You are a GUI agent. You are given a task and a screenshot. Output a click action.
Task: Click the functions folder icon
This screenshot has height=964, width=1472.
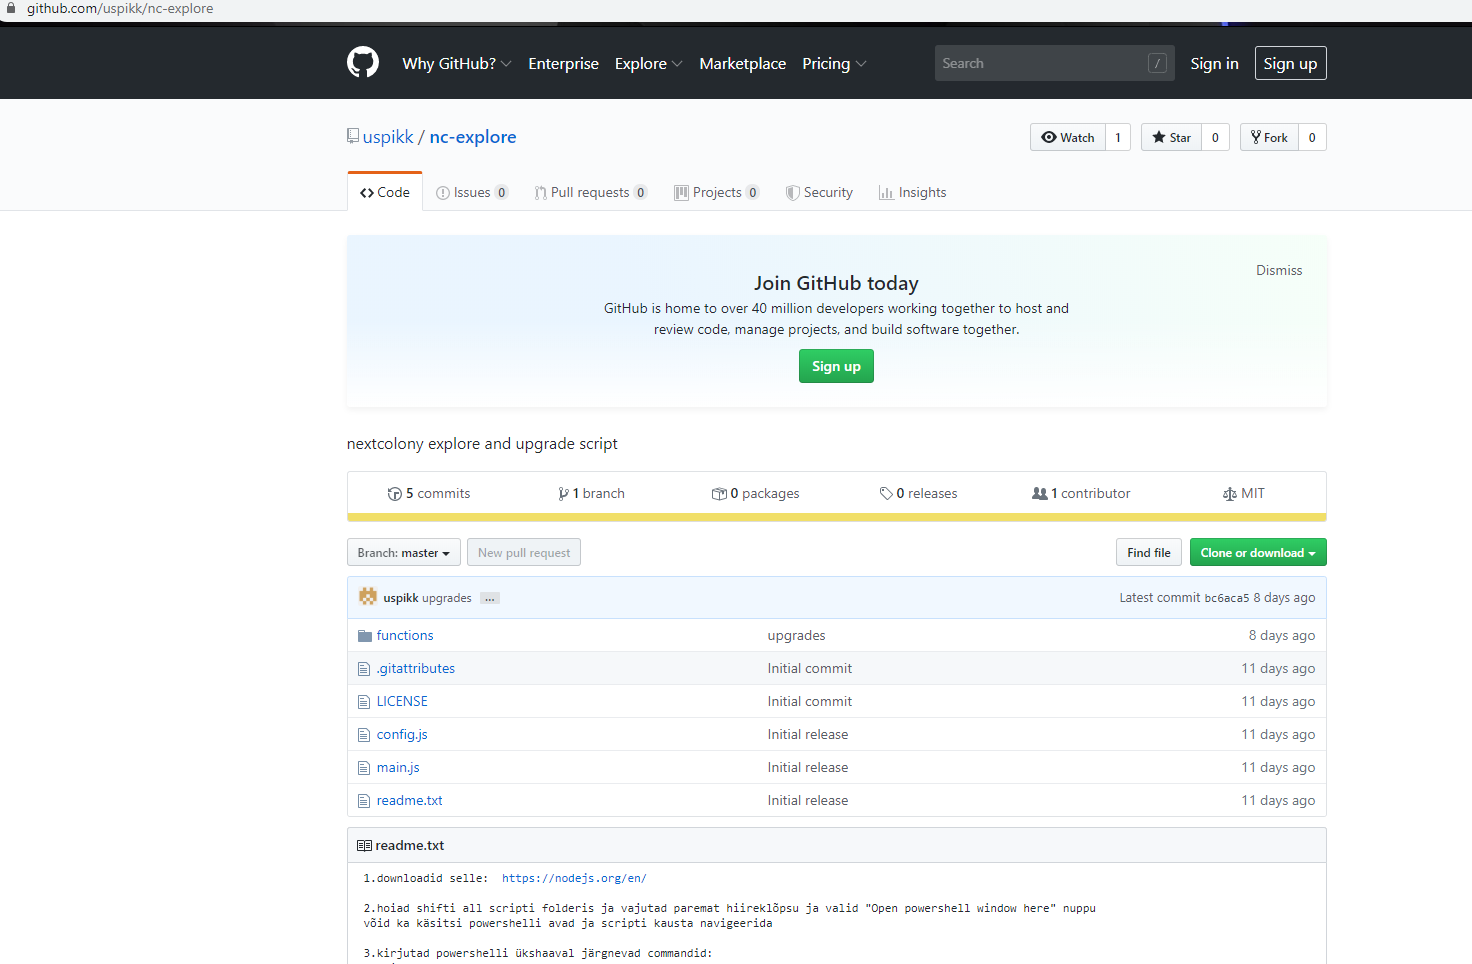365,636
